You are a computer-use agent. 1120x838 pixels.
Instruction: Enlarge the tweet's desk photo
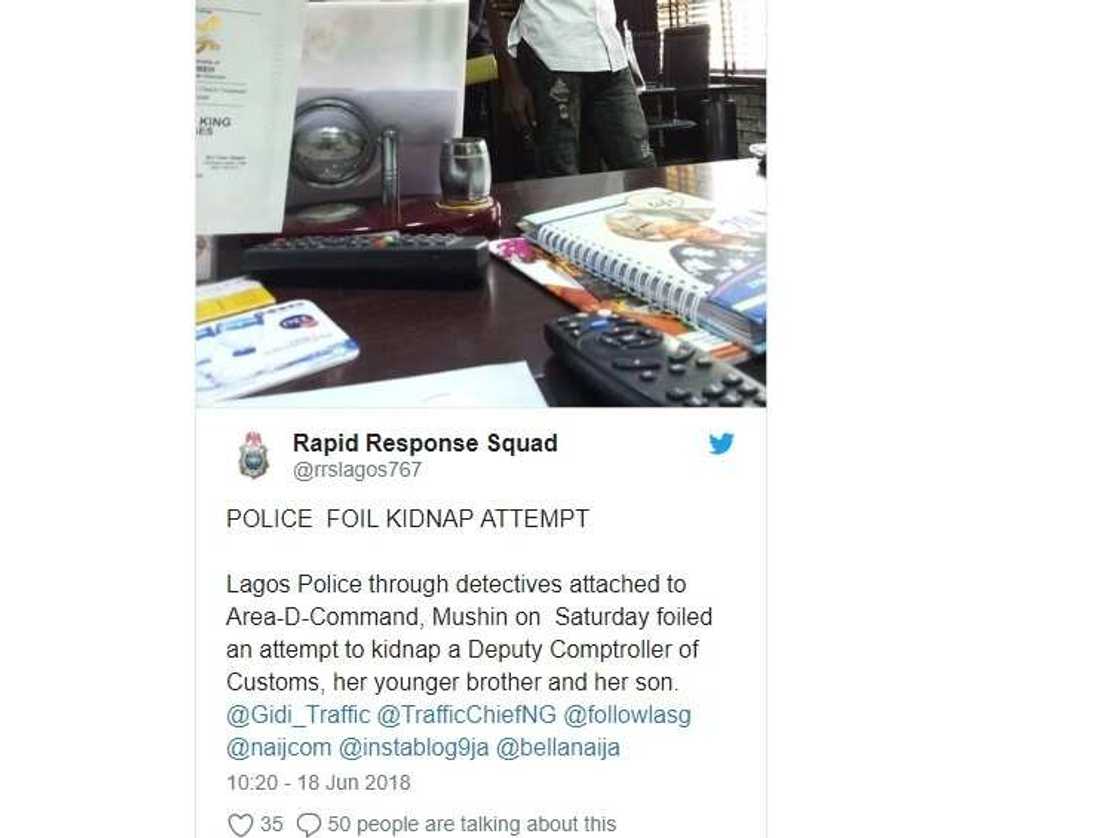pyautogui.click(x=481, y=204)
